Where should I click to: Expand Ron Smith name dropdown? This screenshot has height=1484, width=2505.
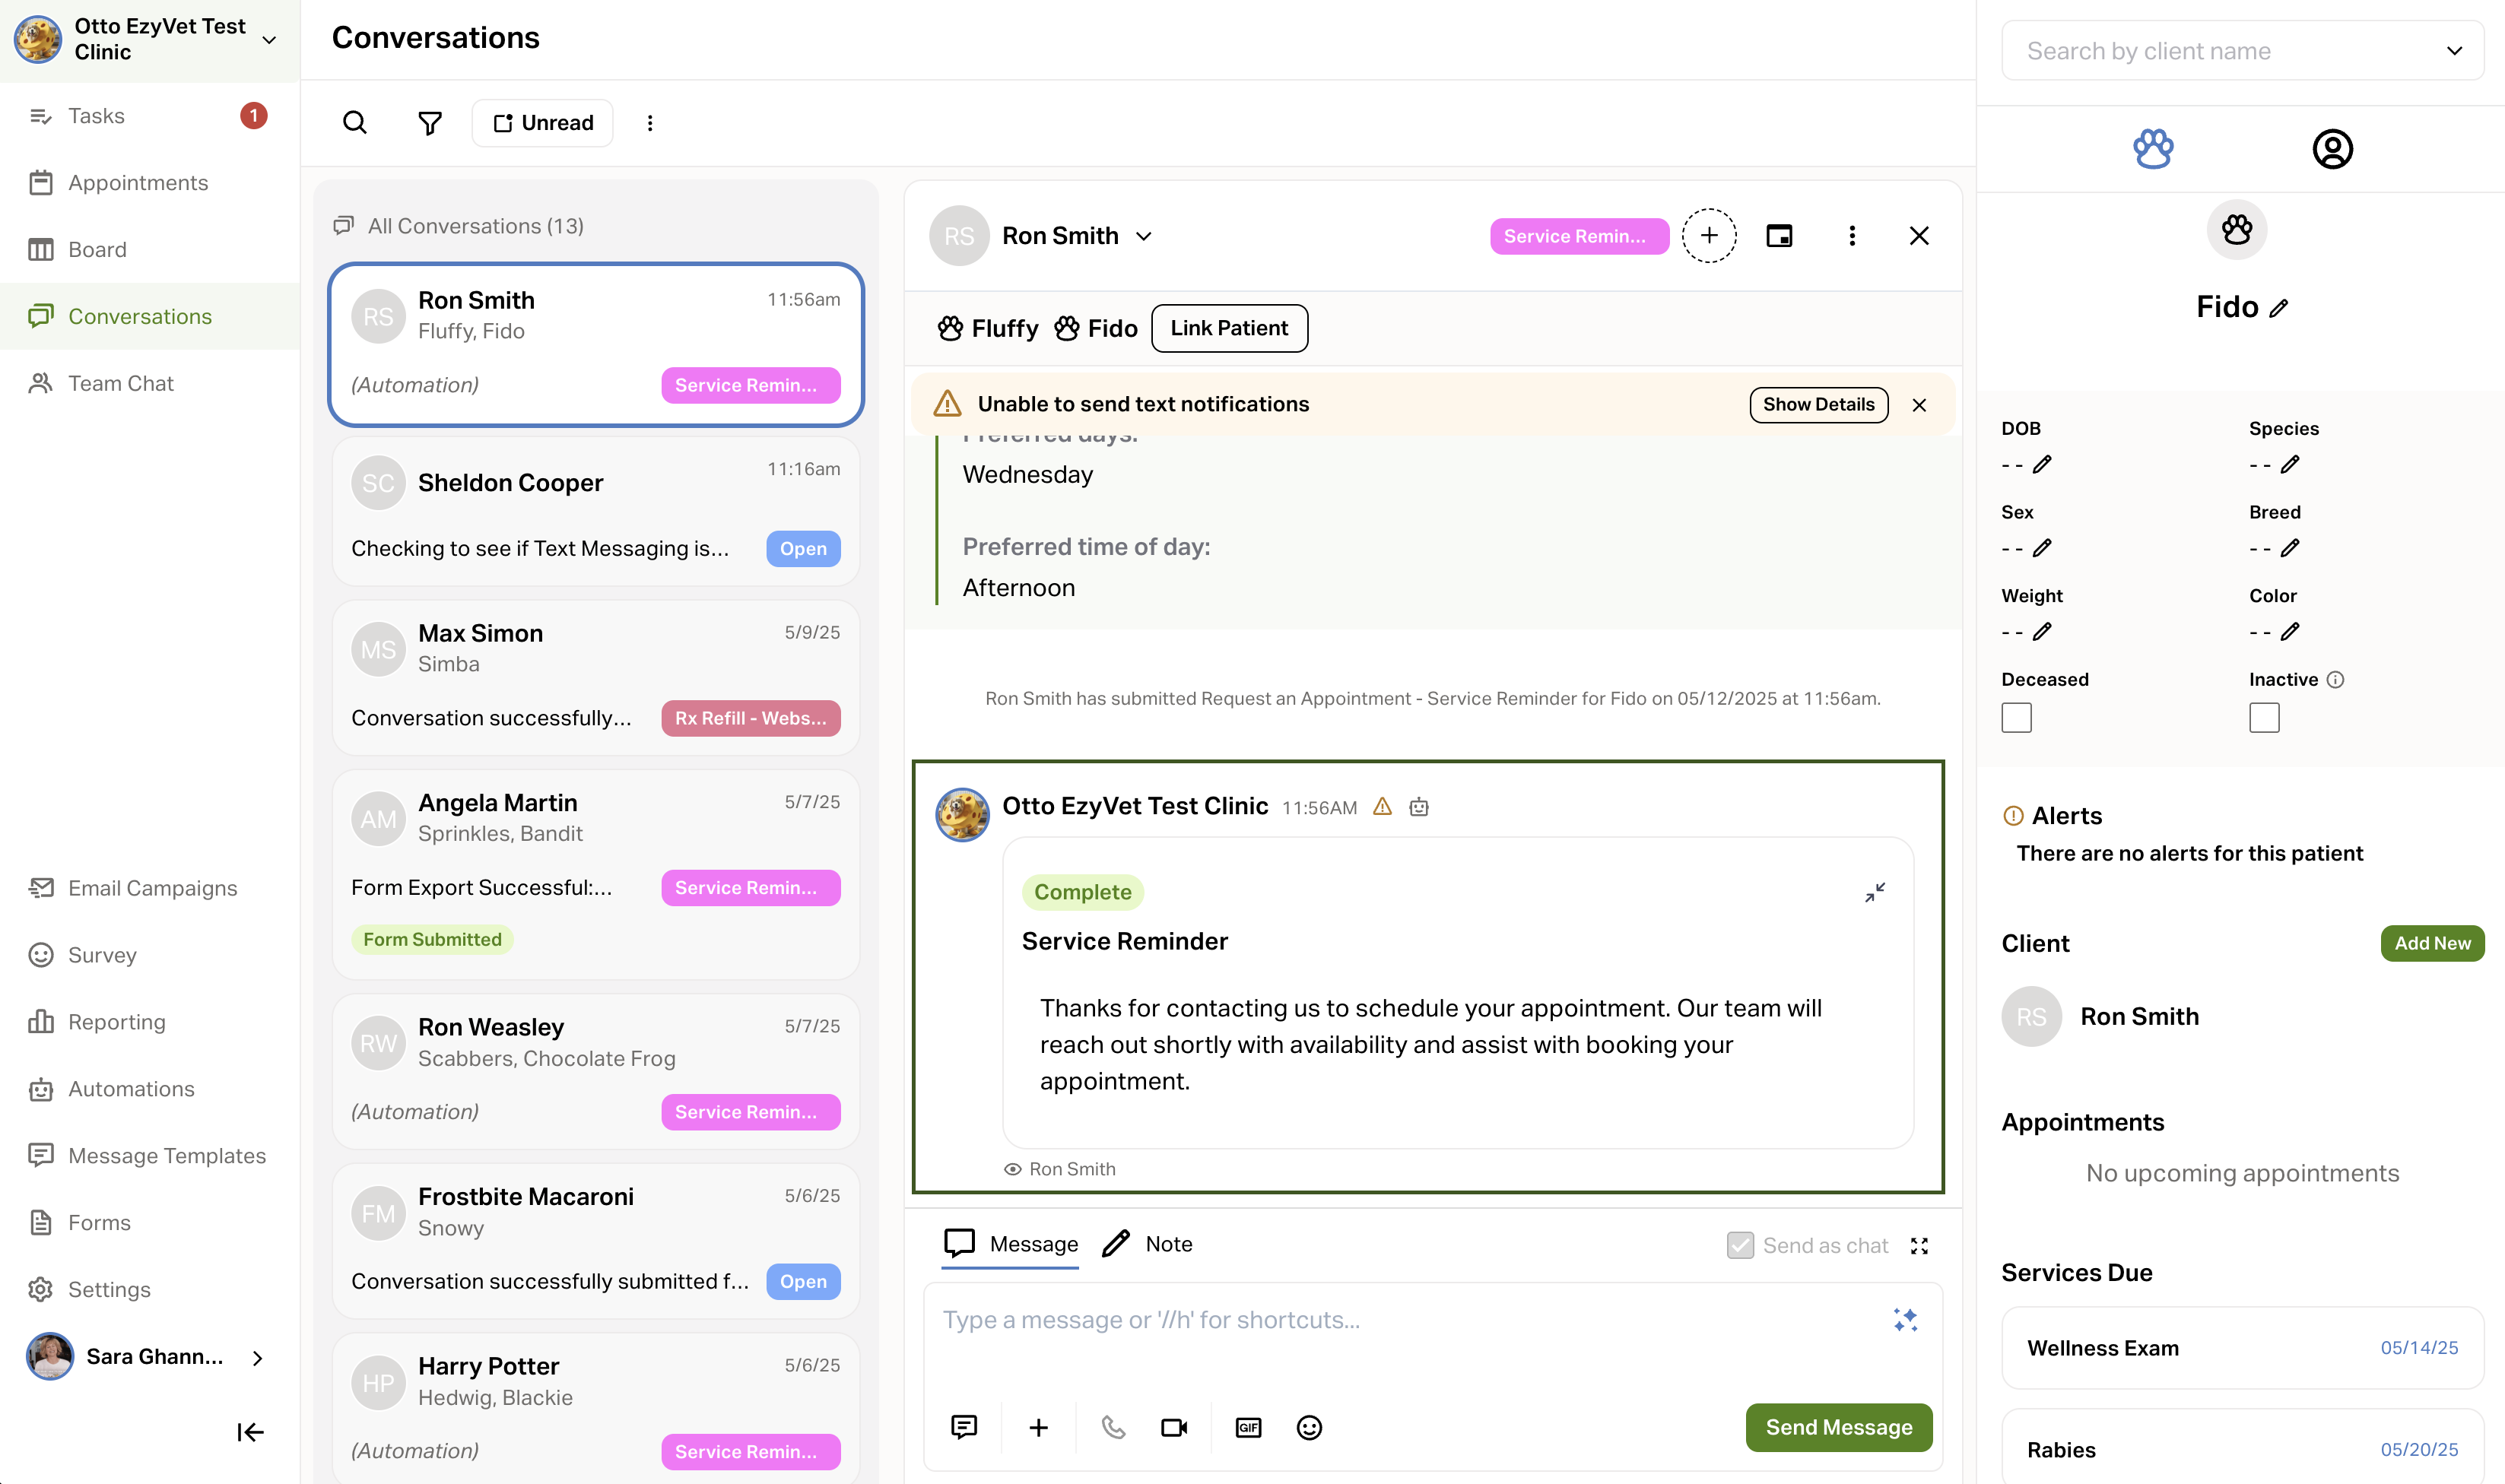tap(1144, 237)
